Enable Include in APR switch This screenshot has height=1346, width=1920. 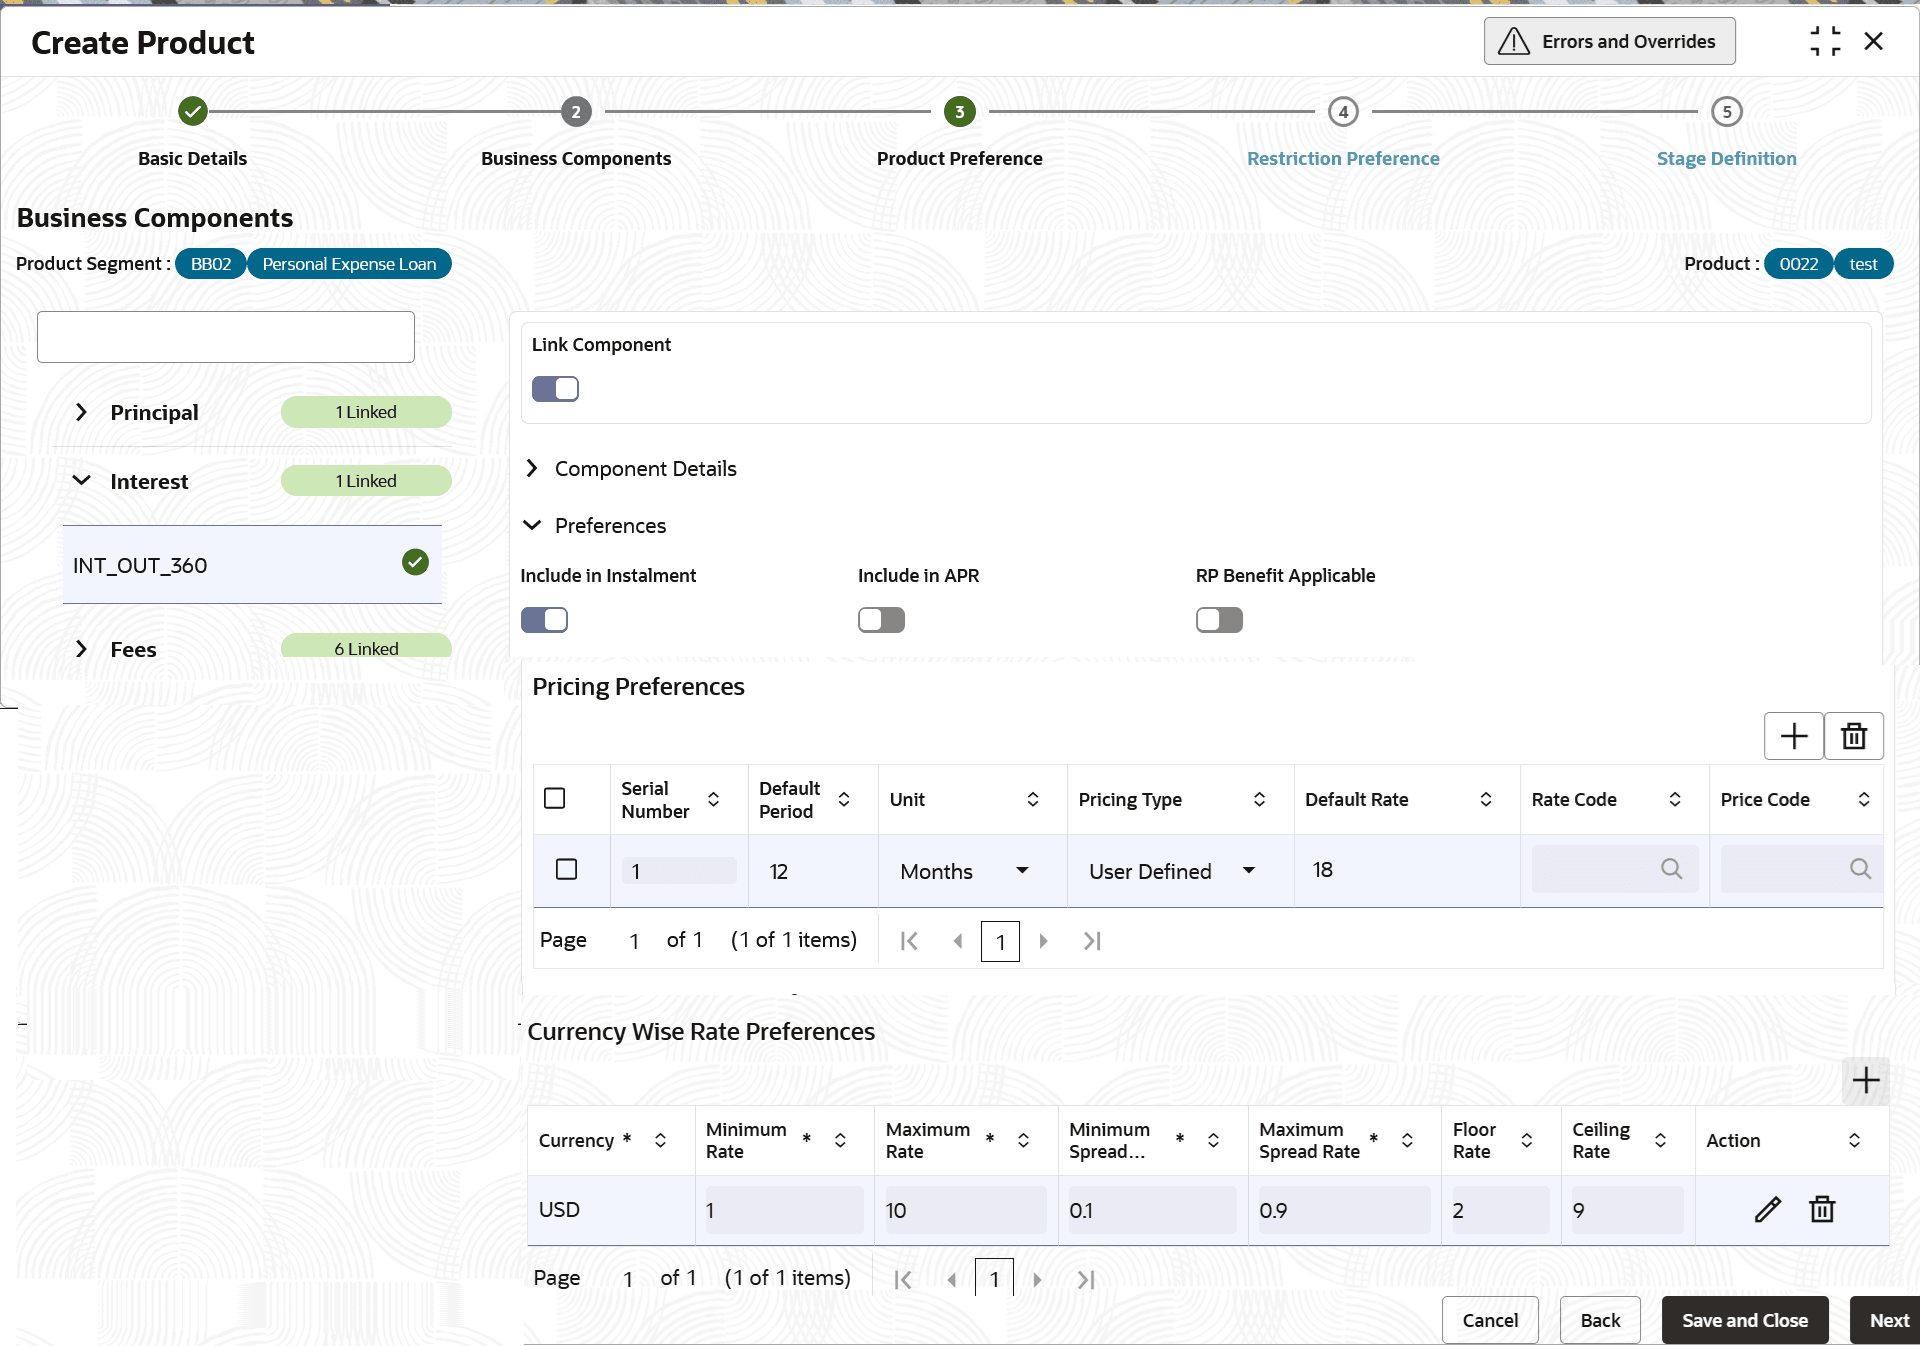coord(881,620)
